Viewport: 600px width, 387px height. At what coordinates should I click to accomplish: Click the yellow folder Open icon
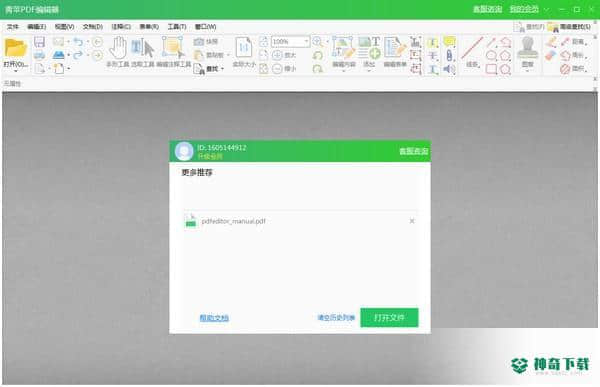[x=15, y=49]
